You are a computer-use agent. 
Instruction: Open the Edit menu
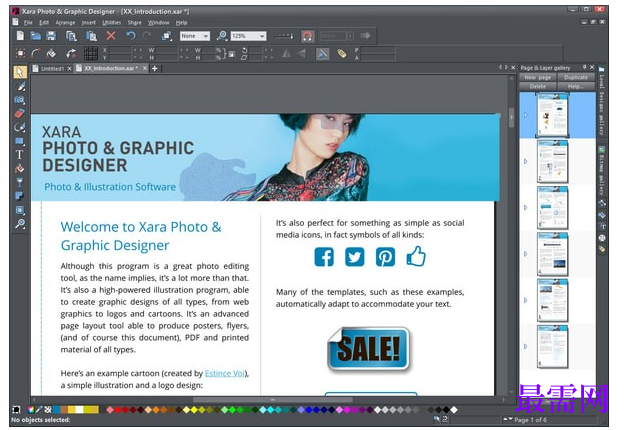pos(44,23)
